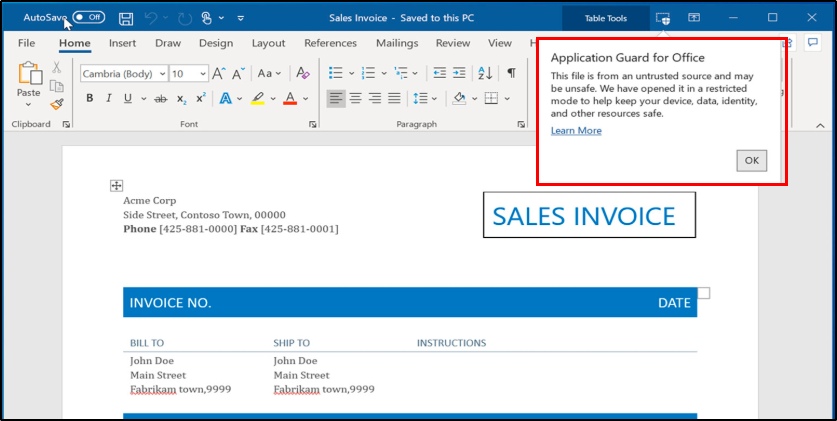Screen dimensions: 837x421
Task: Open the Learn More link
Action: (576, 131)
